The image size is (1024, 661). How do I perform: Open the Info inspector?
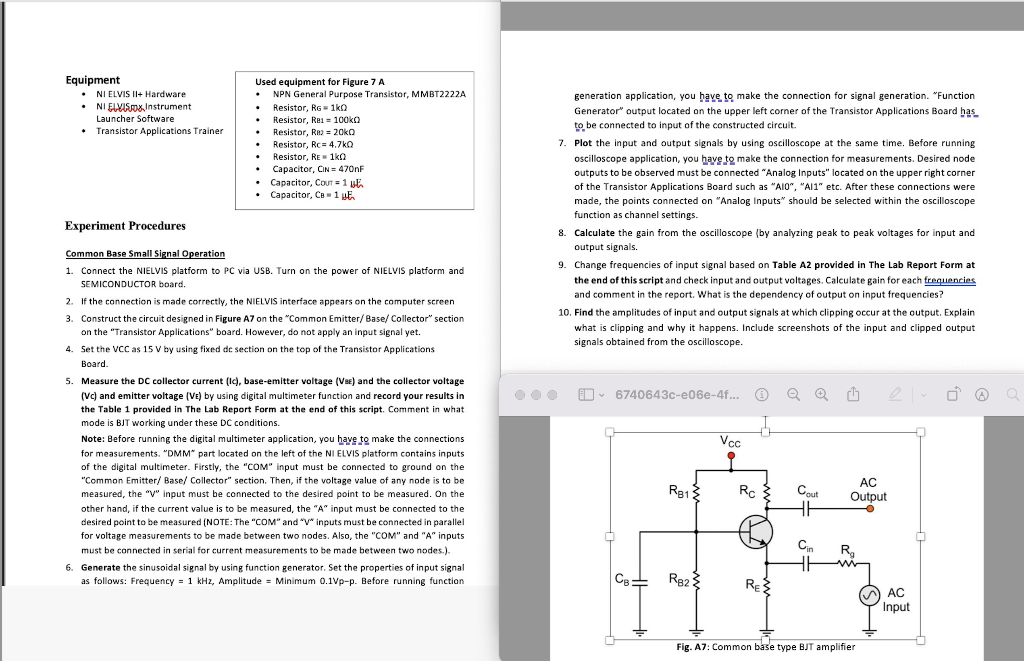(761, 395)
